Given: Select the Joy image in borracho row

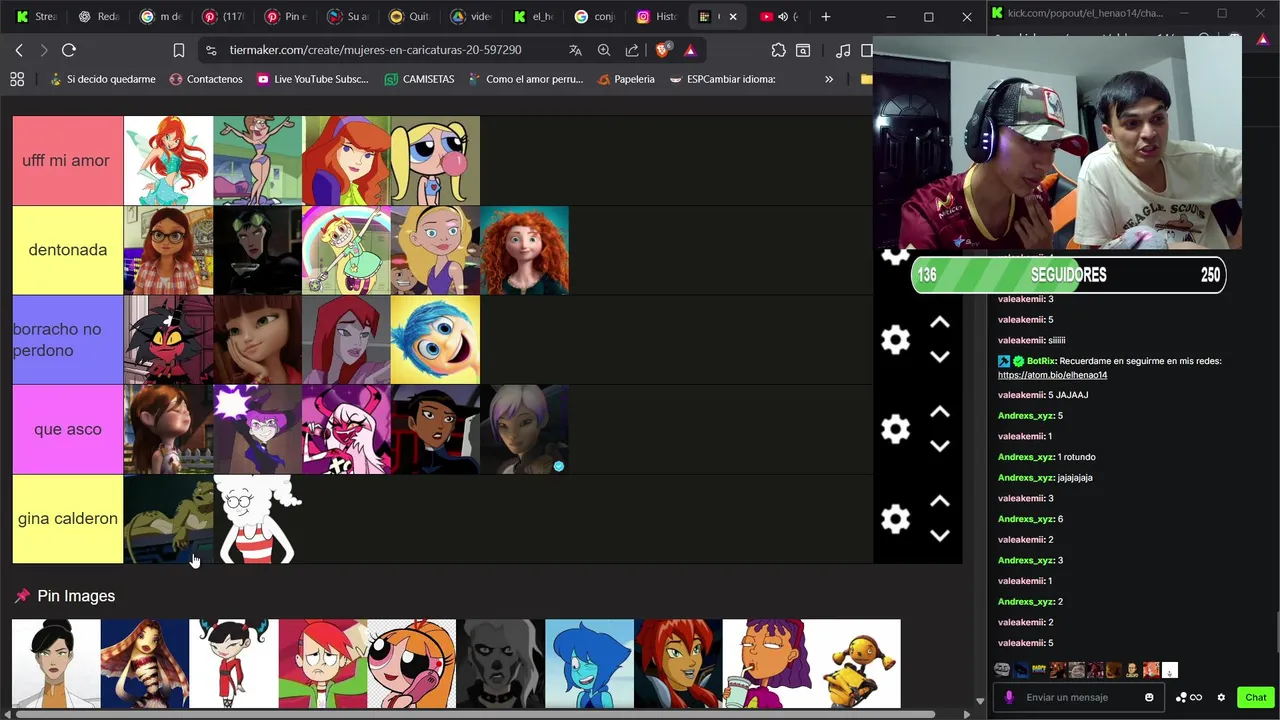Looking at the screenshot, I should (435, 340).
